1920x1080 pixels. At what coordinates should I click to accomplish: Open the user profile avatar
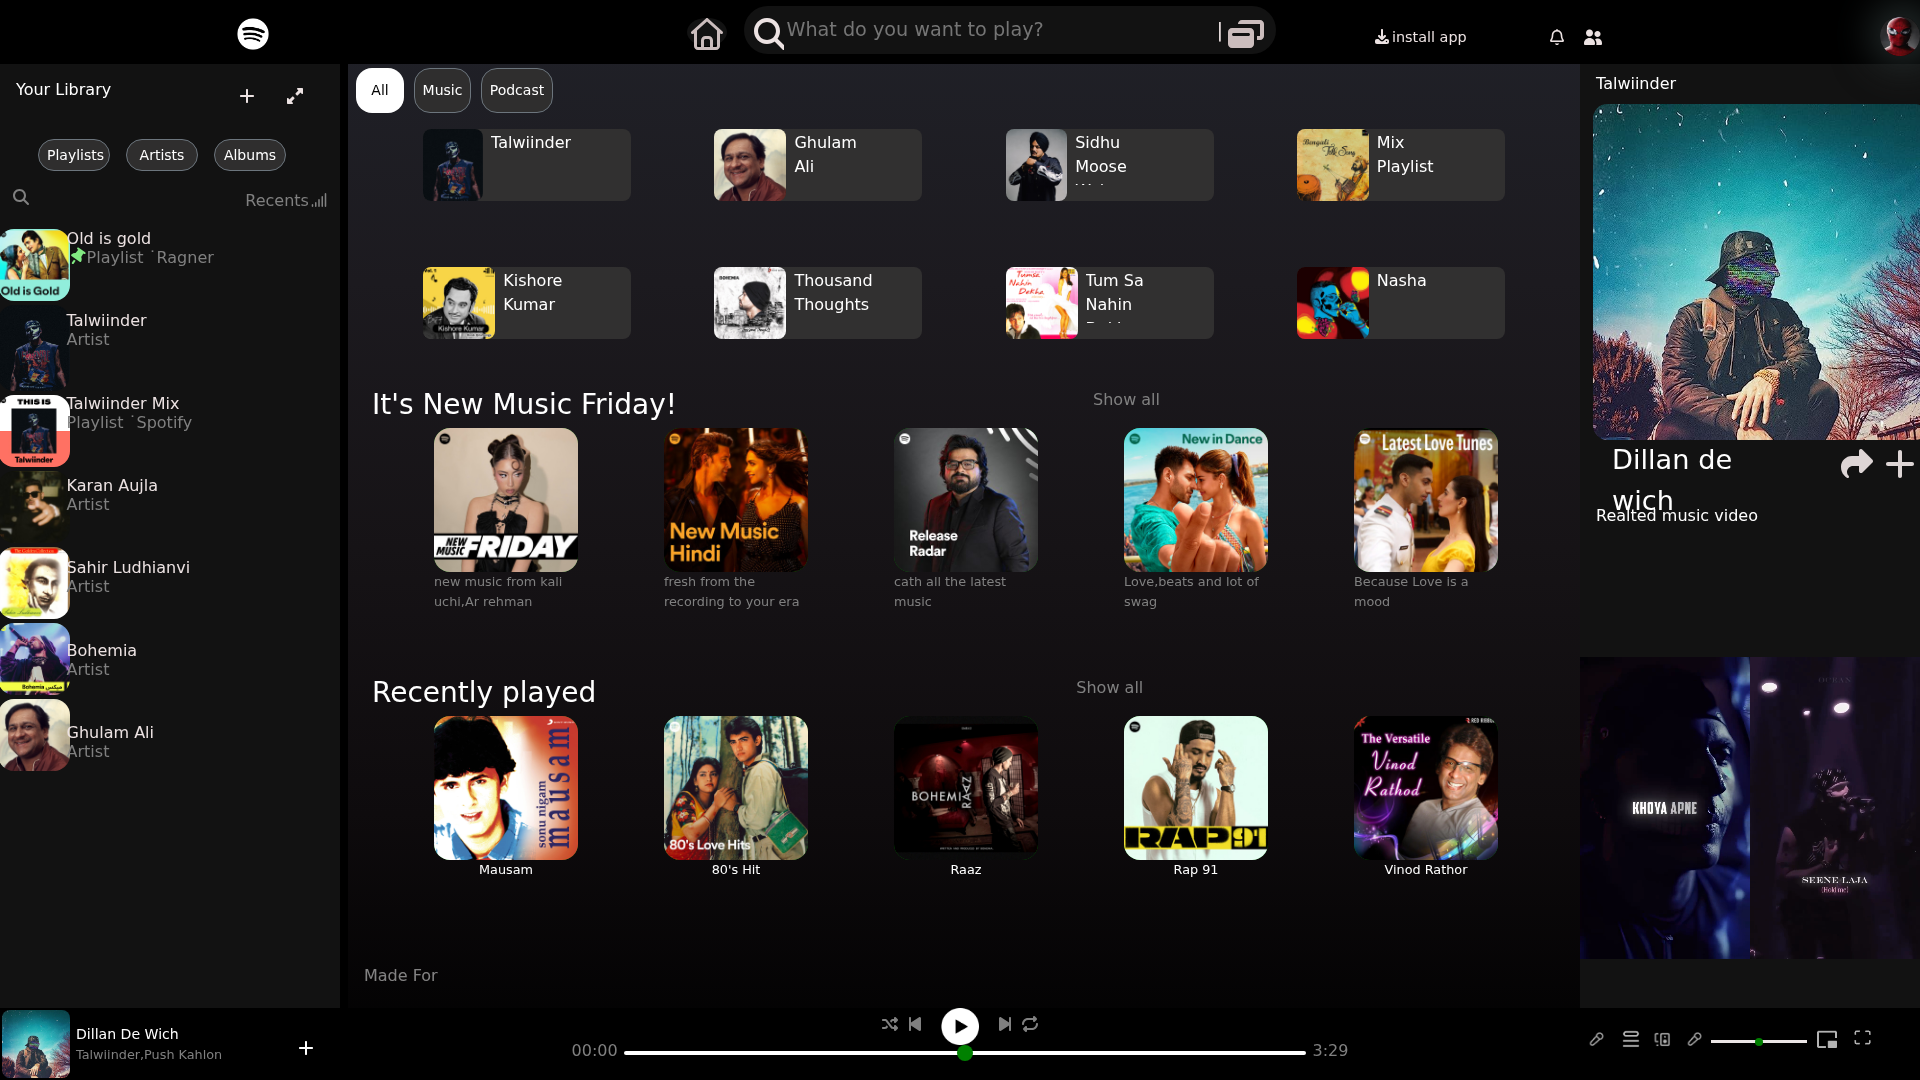[x=1899, y=36]
